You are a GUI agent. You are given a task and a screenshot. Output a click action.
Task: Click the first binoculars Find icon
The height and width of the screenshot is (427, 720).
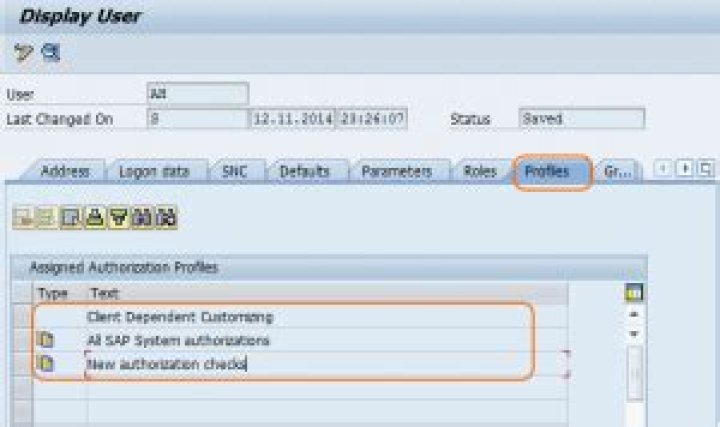(143, 217)
